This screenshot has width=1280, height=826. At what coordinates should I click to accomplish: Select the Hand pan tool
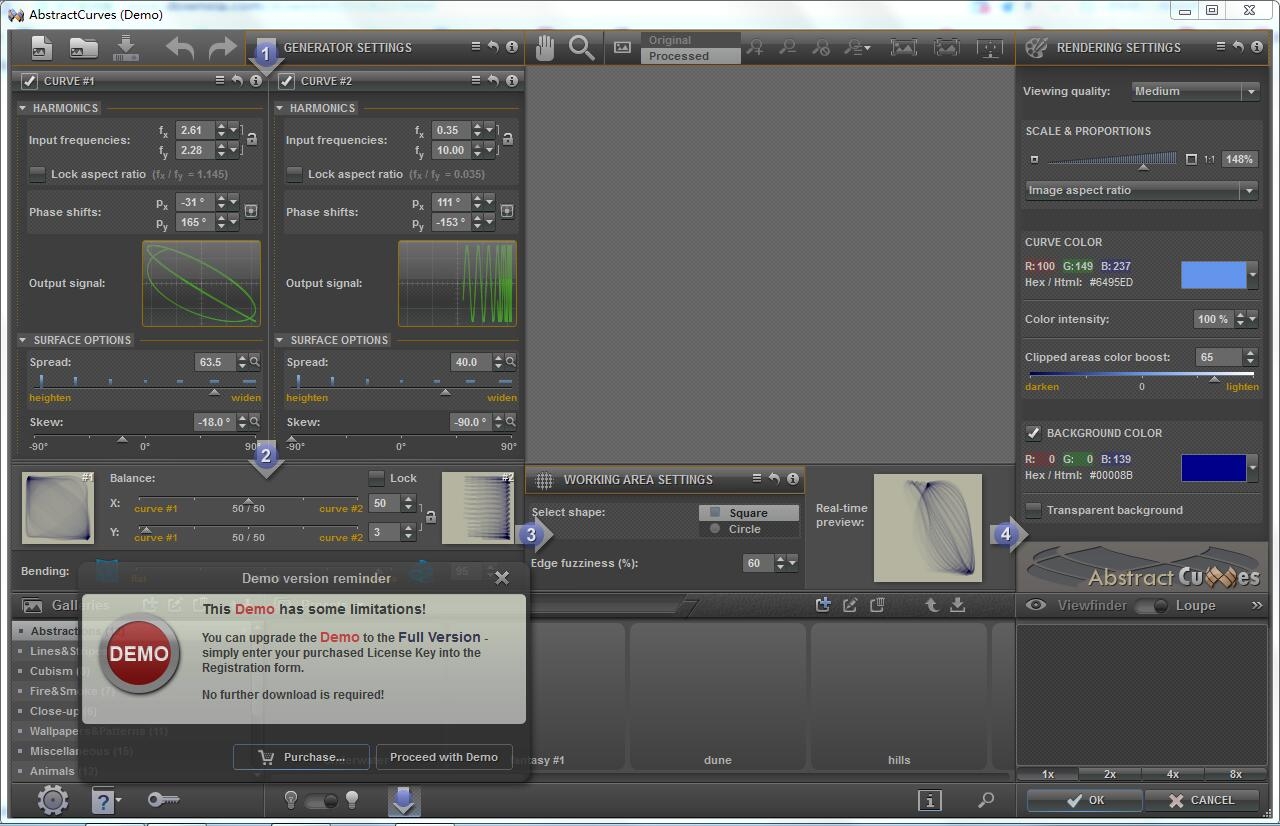[545, 47]
